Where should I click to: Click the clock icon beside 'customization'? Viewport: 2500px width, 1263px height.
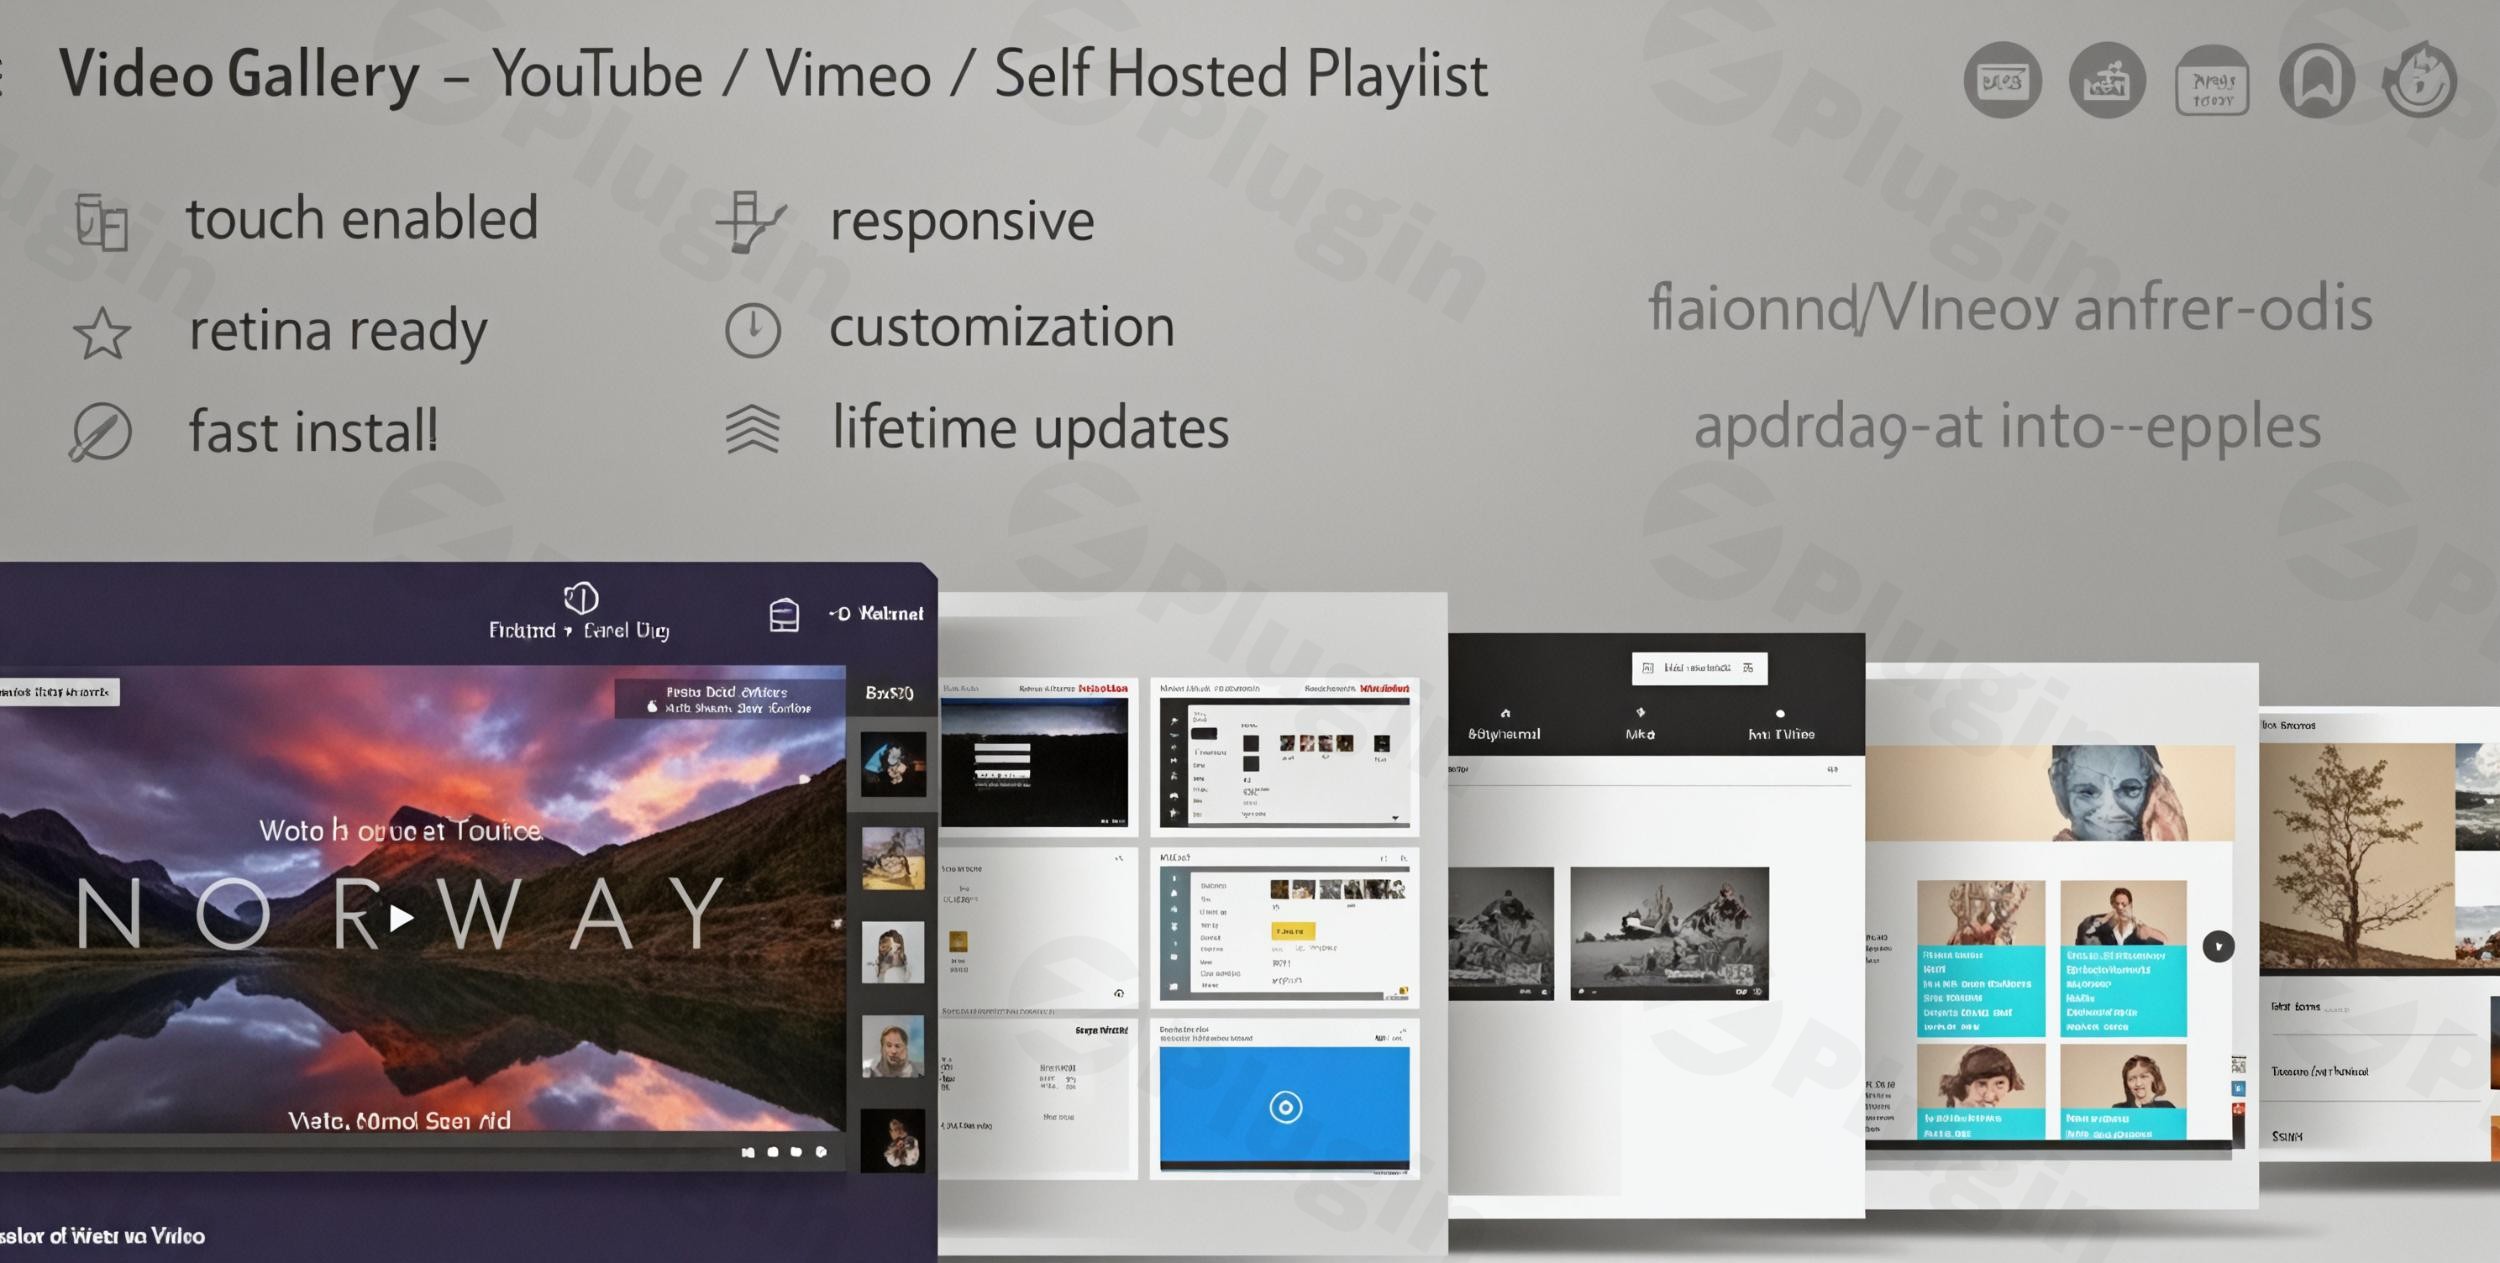coord(752,330)
